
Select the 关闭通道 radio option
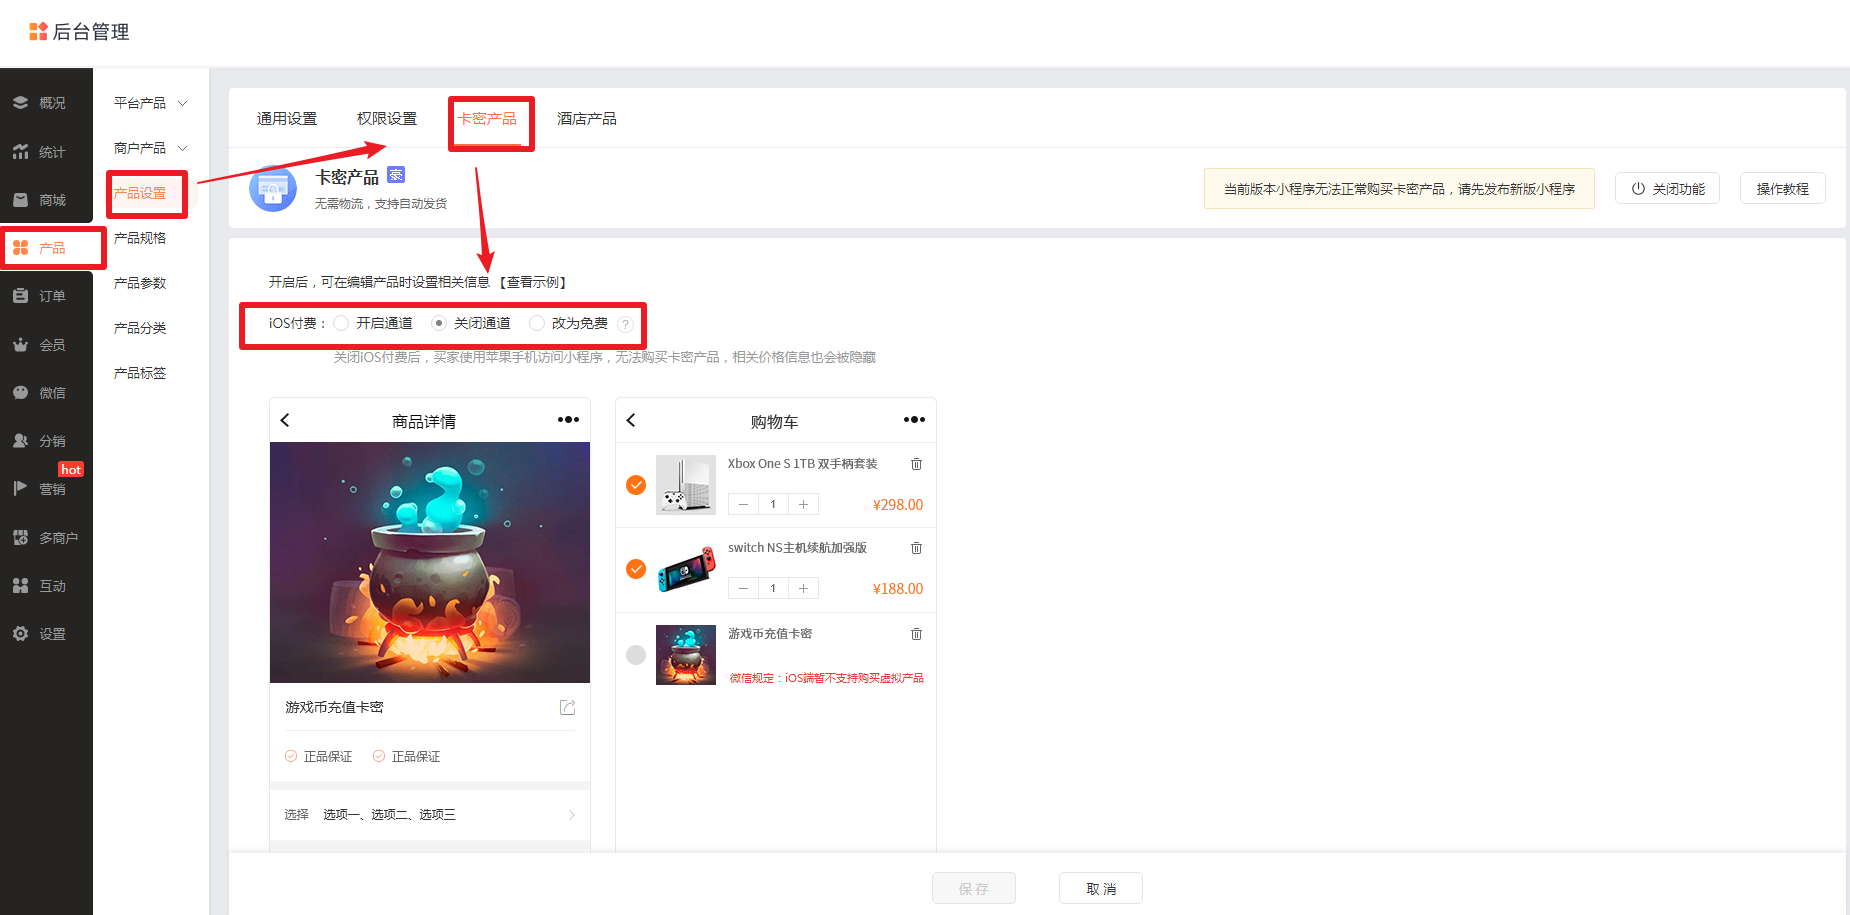(x=439, y=323)
